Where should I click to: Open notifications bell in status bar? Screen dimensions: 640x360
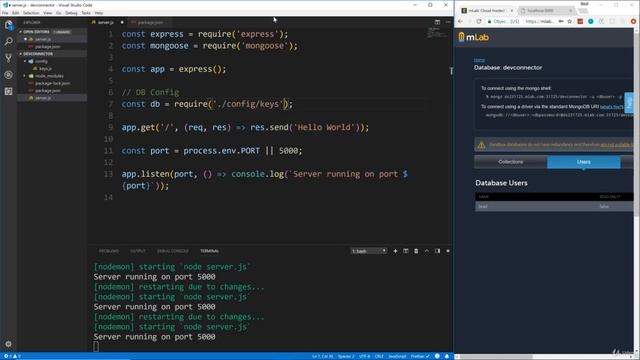(447, 356)
